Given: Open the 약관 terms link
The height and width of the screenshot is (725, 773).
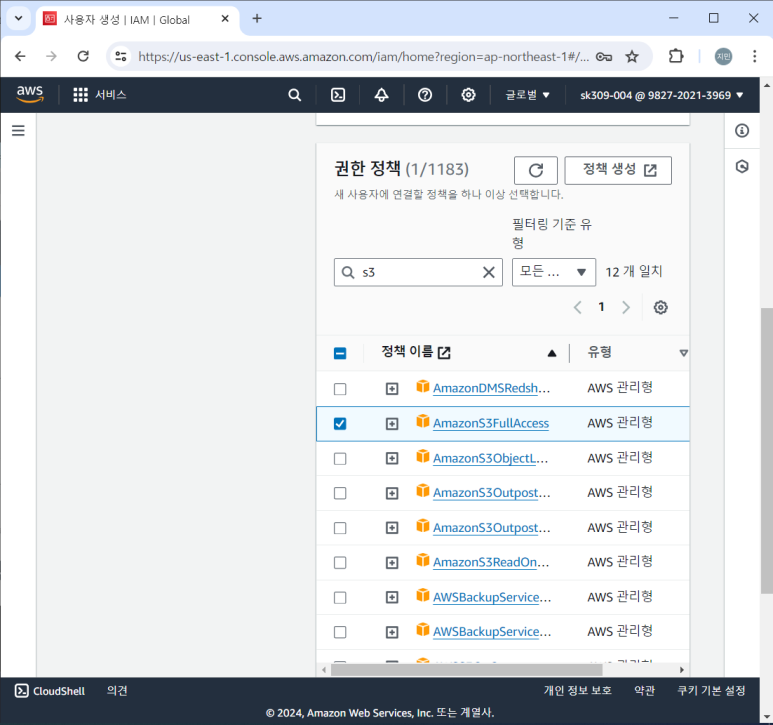Looking at the screenshot, I should click(x=644, y=690).
